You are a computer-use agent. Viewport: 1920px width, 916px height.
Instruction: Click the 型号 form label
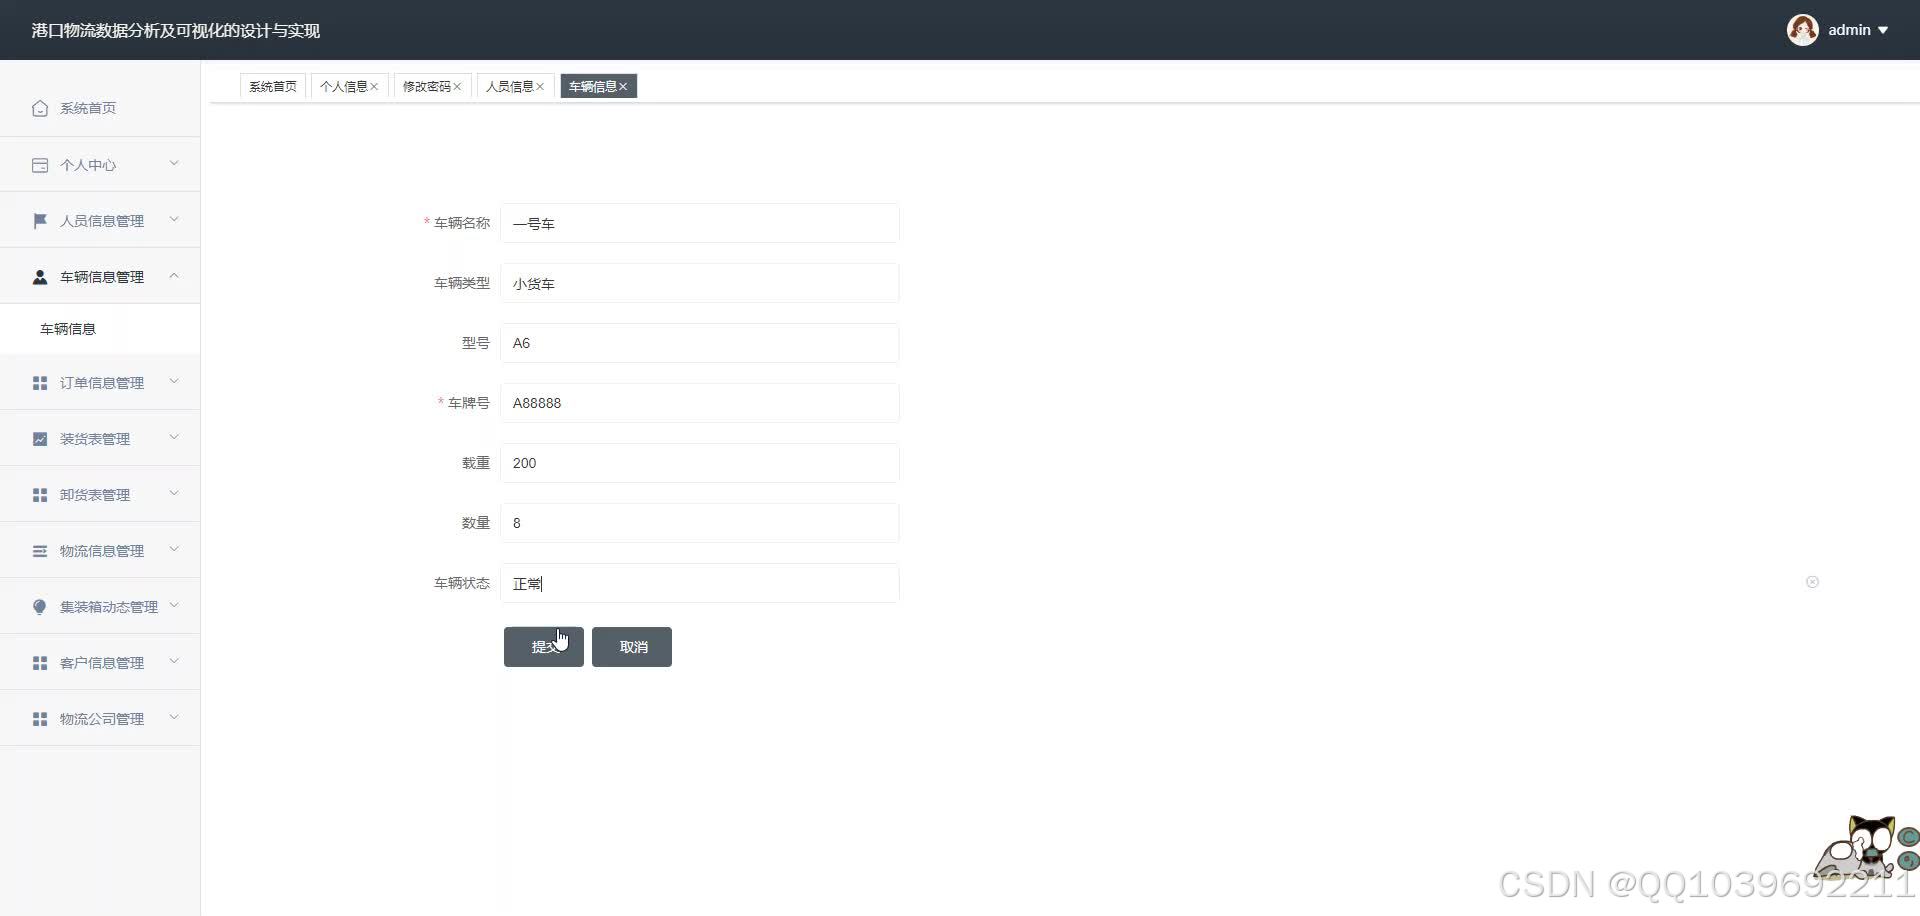476,343
